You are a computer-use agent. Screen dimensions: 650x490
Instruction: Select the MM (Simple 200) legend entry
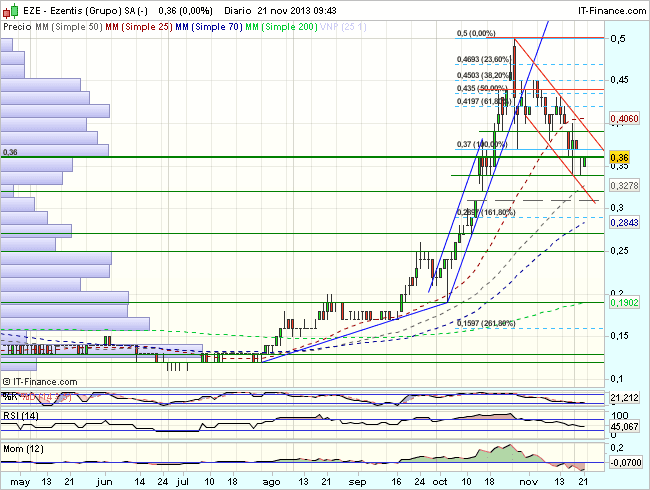point(281,27)
